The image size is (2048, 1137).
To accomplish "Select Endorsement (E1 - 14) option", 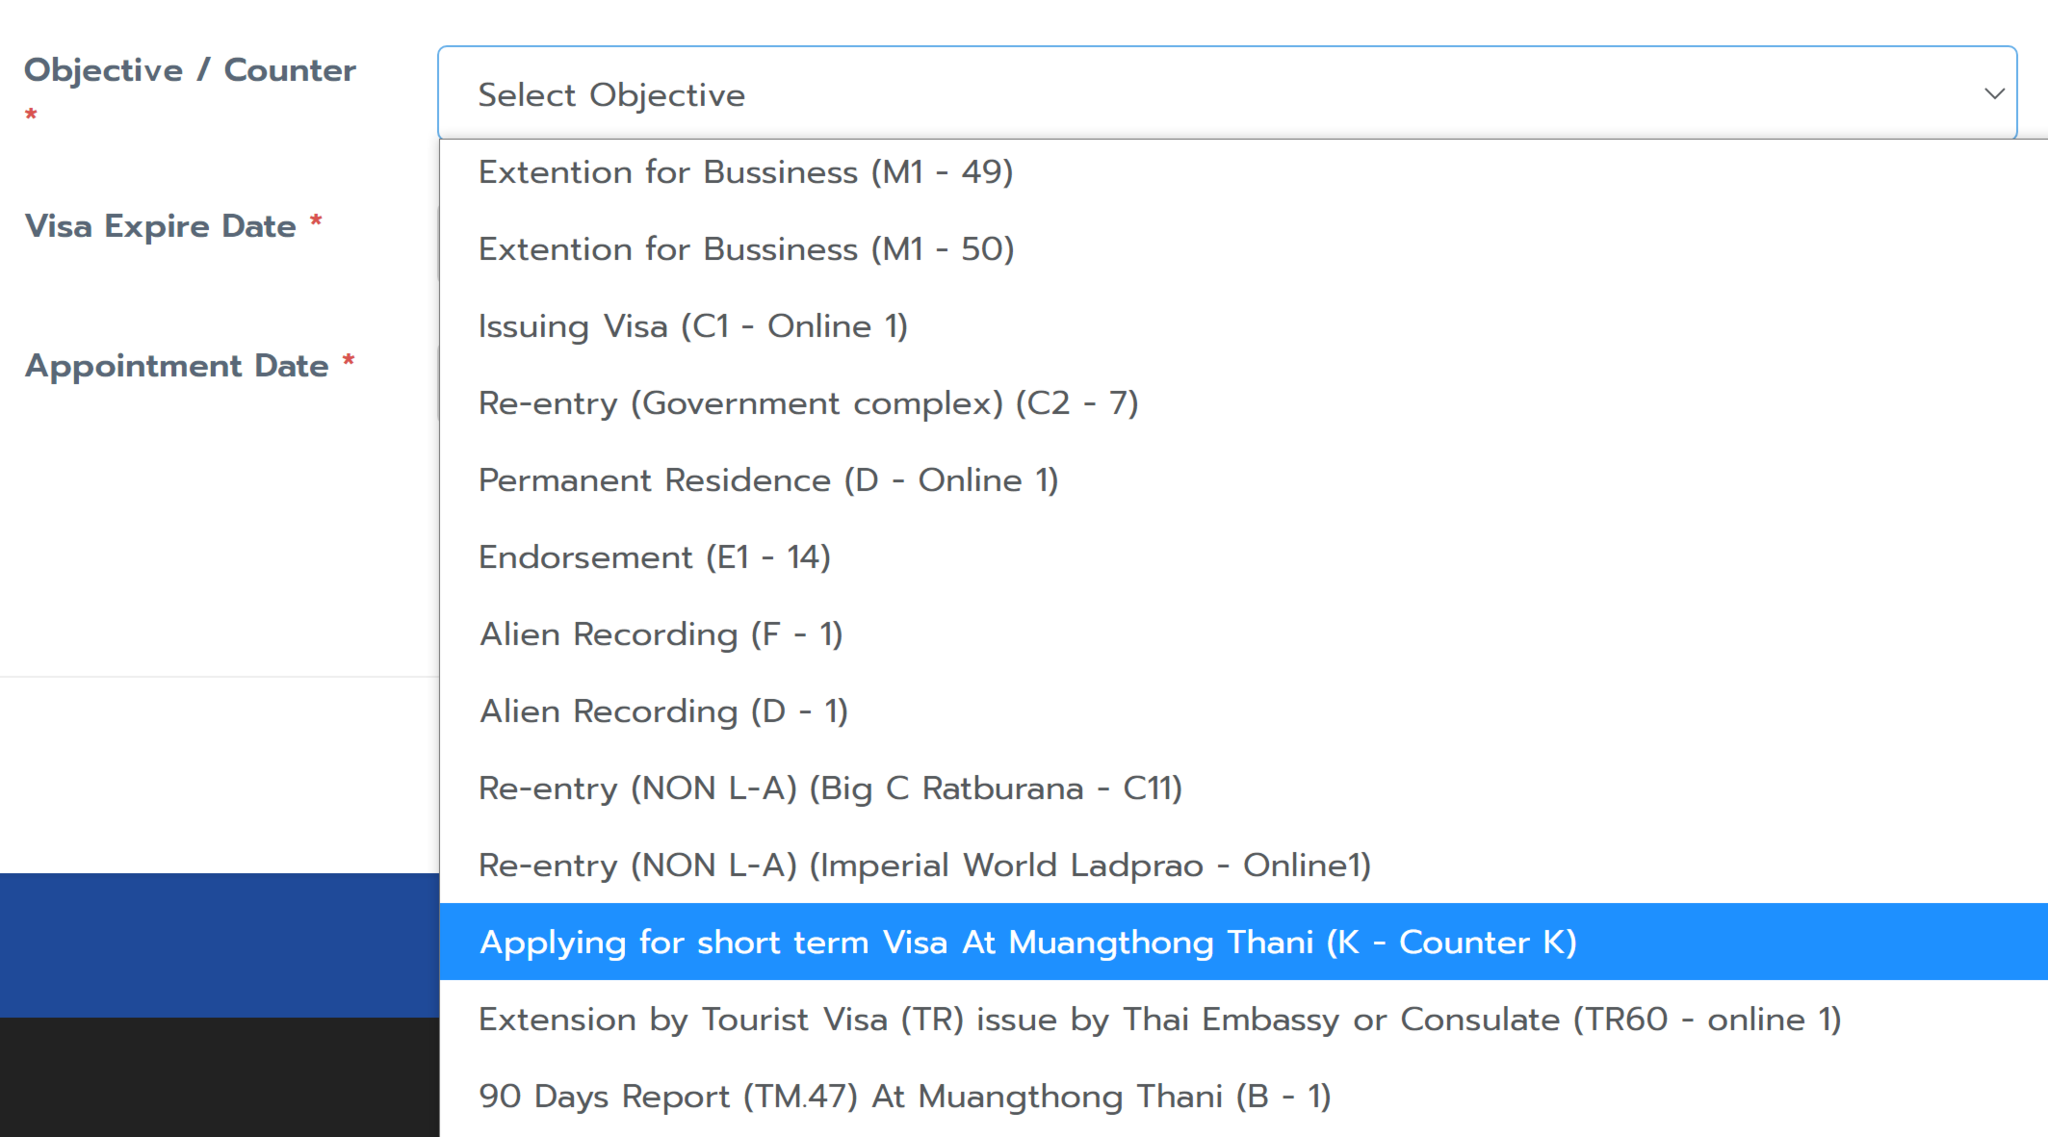I will (655, 557).
